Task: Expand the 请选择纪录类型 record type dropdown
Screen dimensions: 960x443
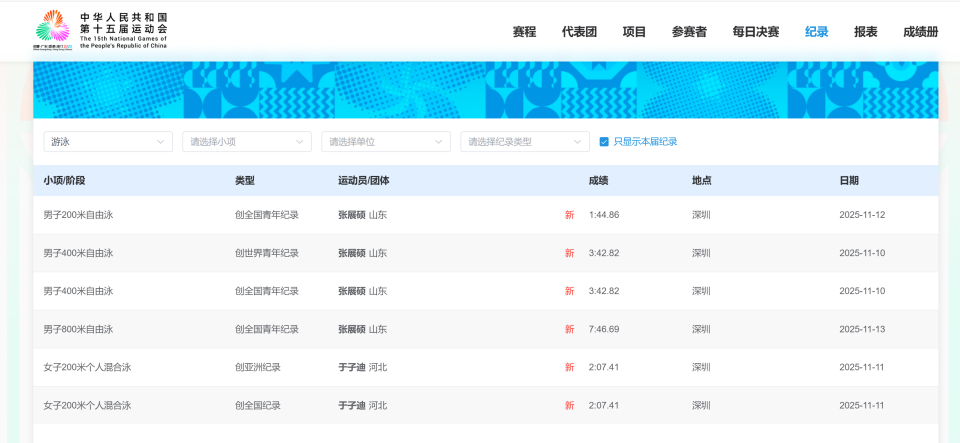Action: coord(525,142)
